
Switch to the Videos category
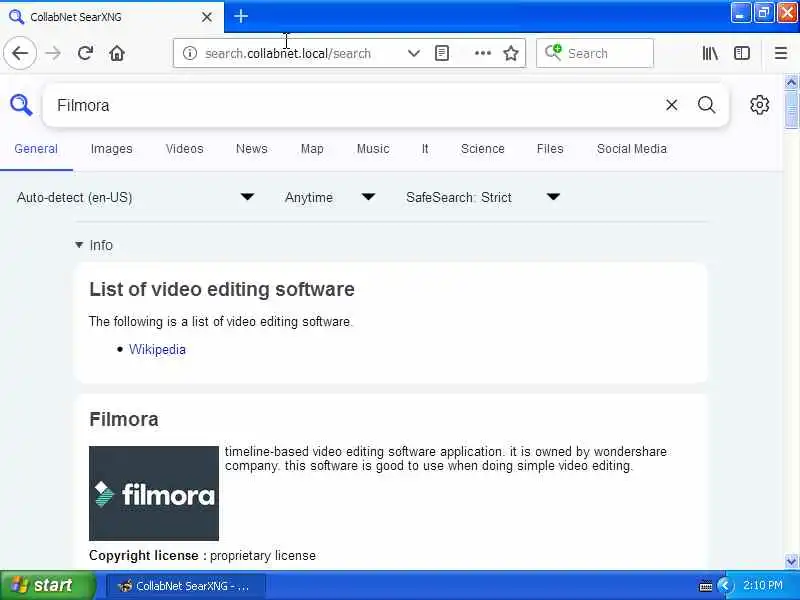tap(184, 148)
